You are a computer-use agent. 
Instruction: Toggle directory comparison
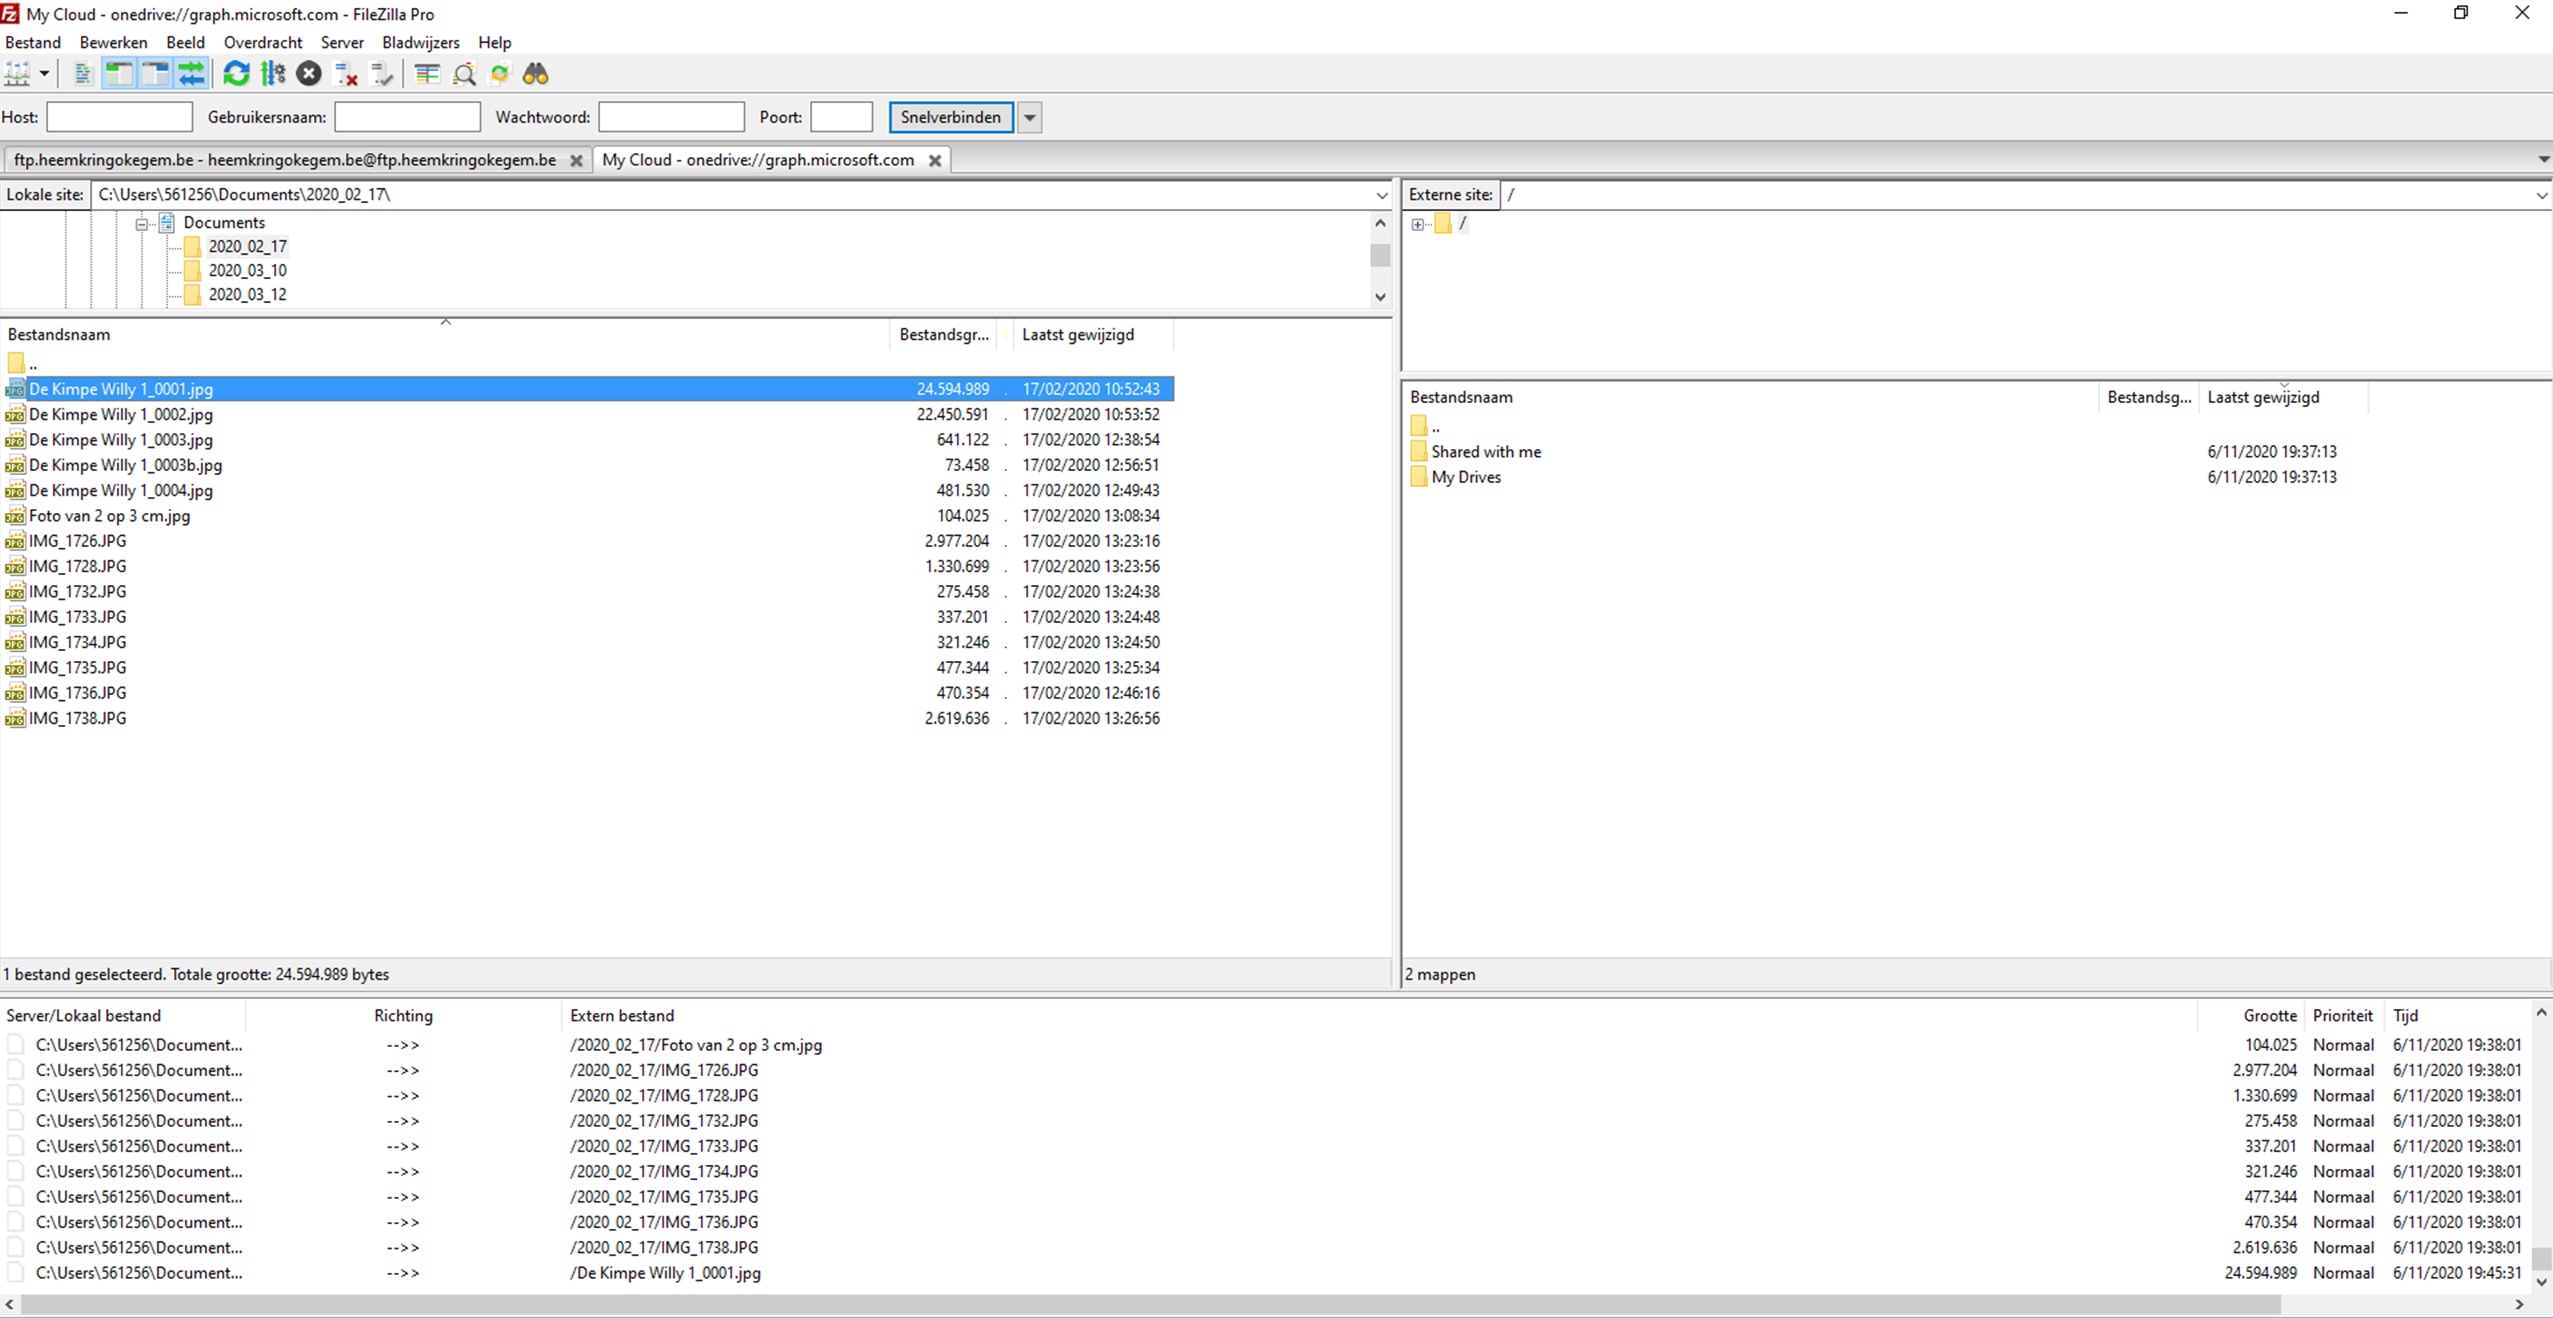coord(464,74)
